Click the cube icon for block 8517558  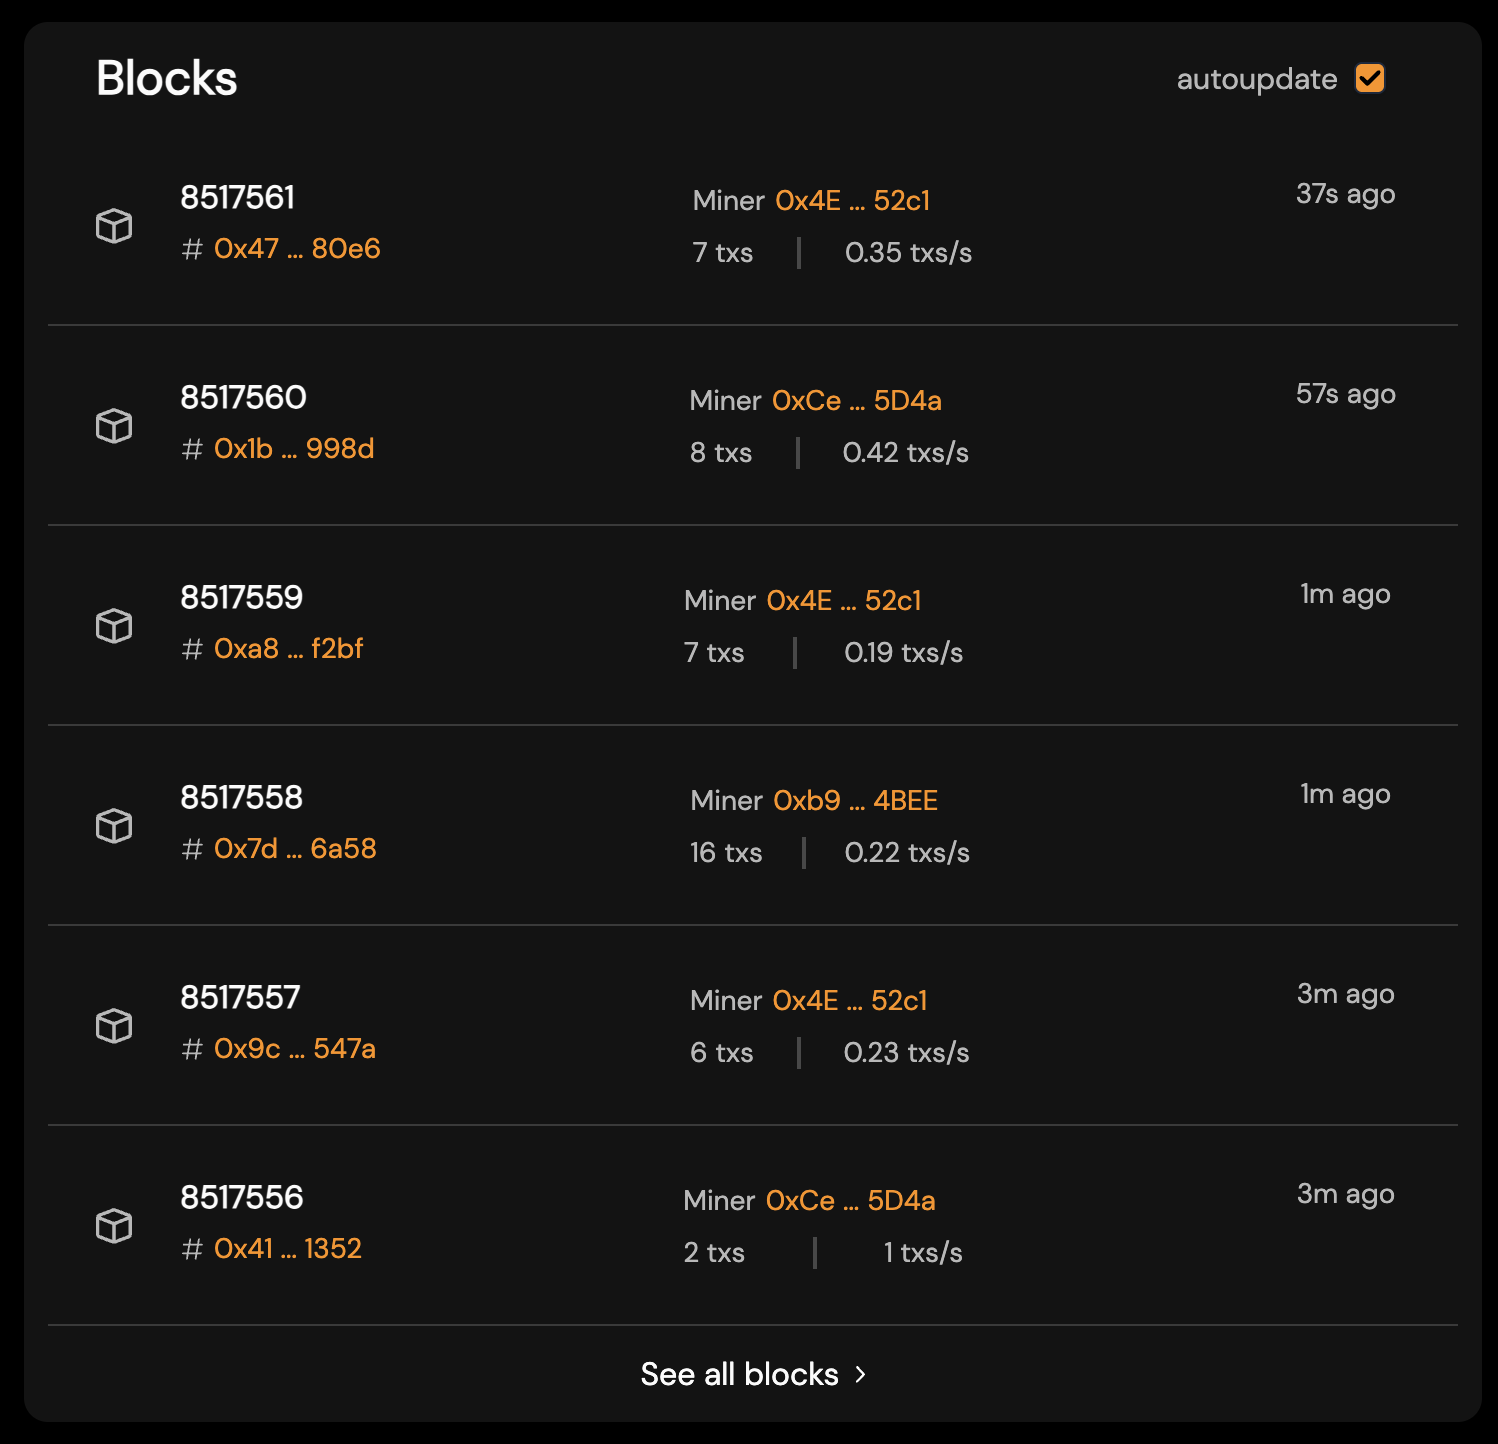pyautogui.click(x=113, y=826)
